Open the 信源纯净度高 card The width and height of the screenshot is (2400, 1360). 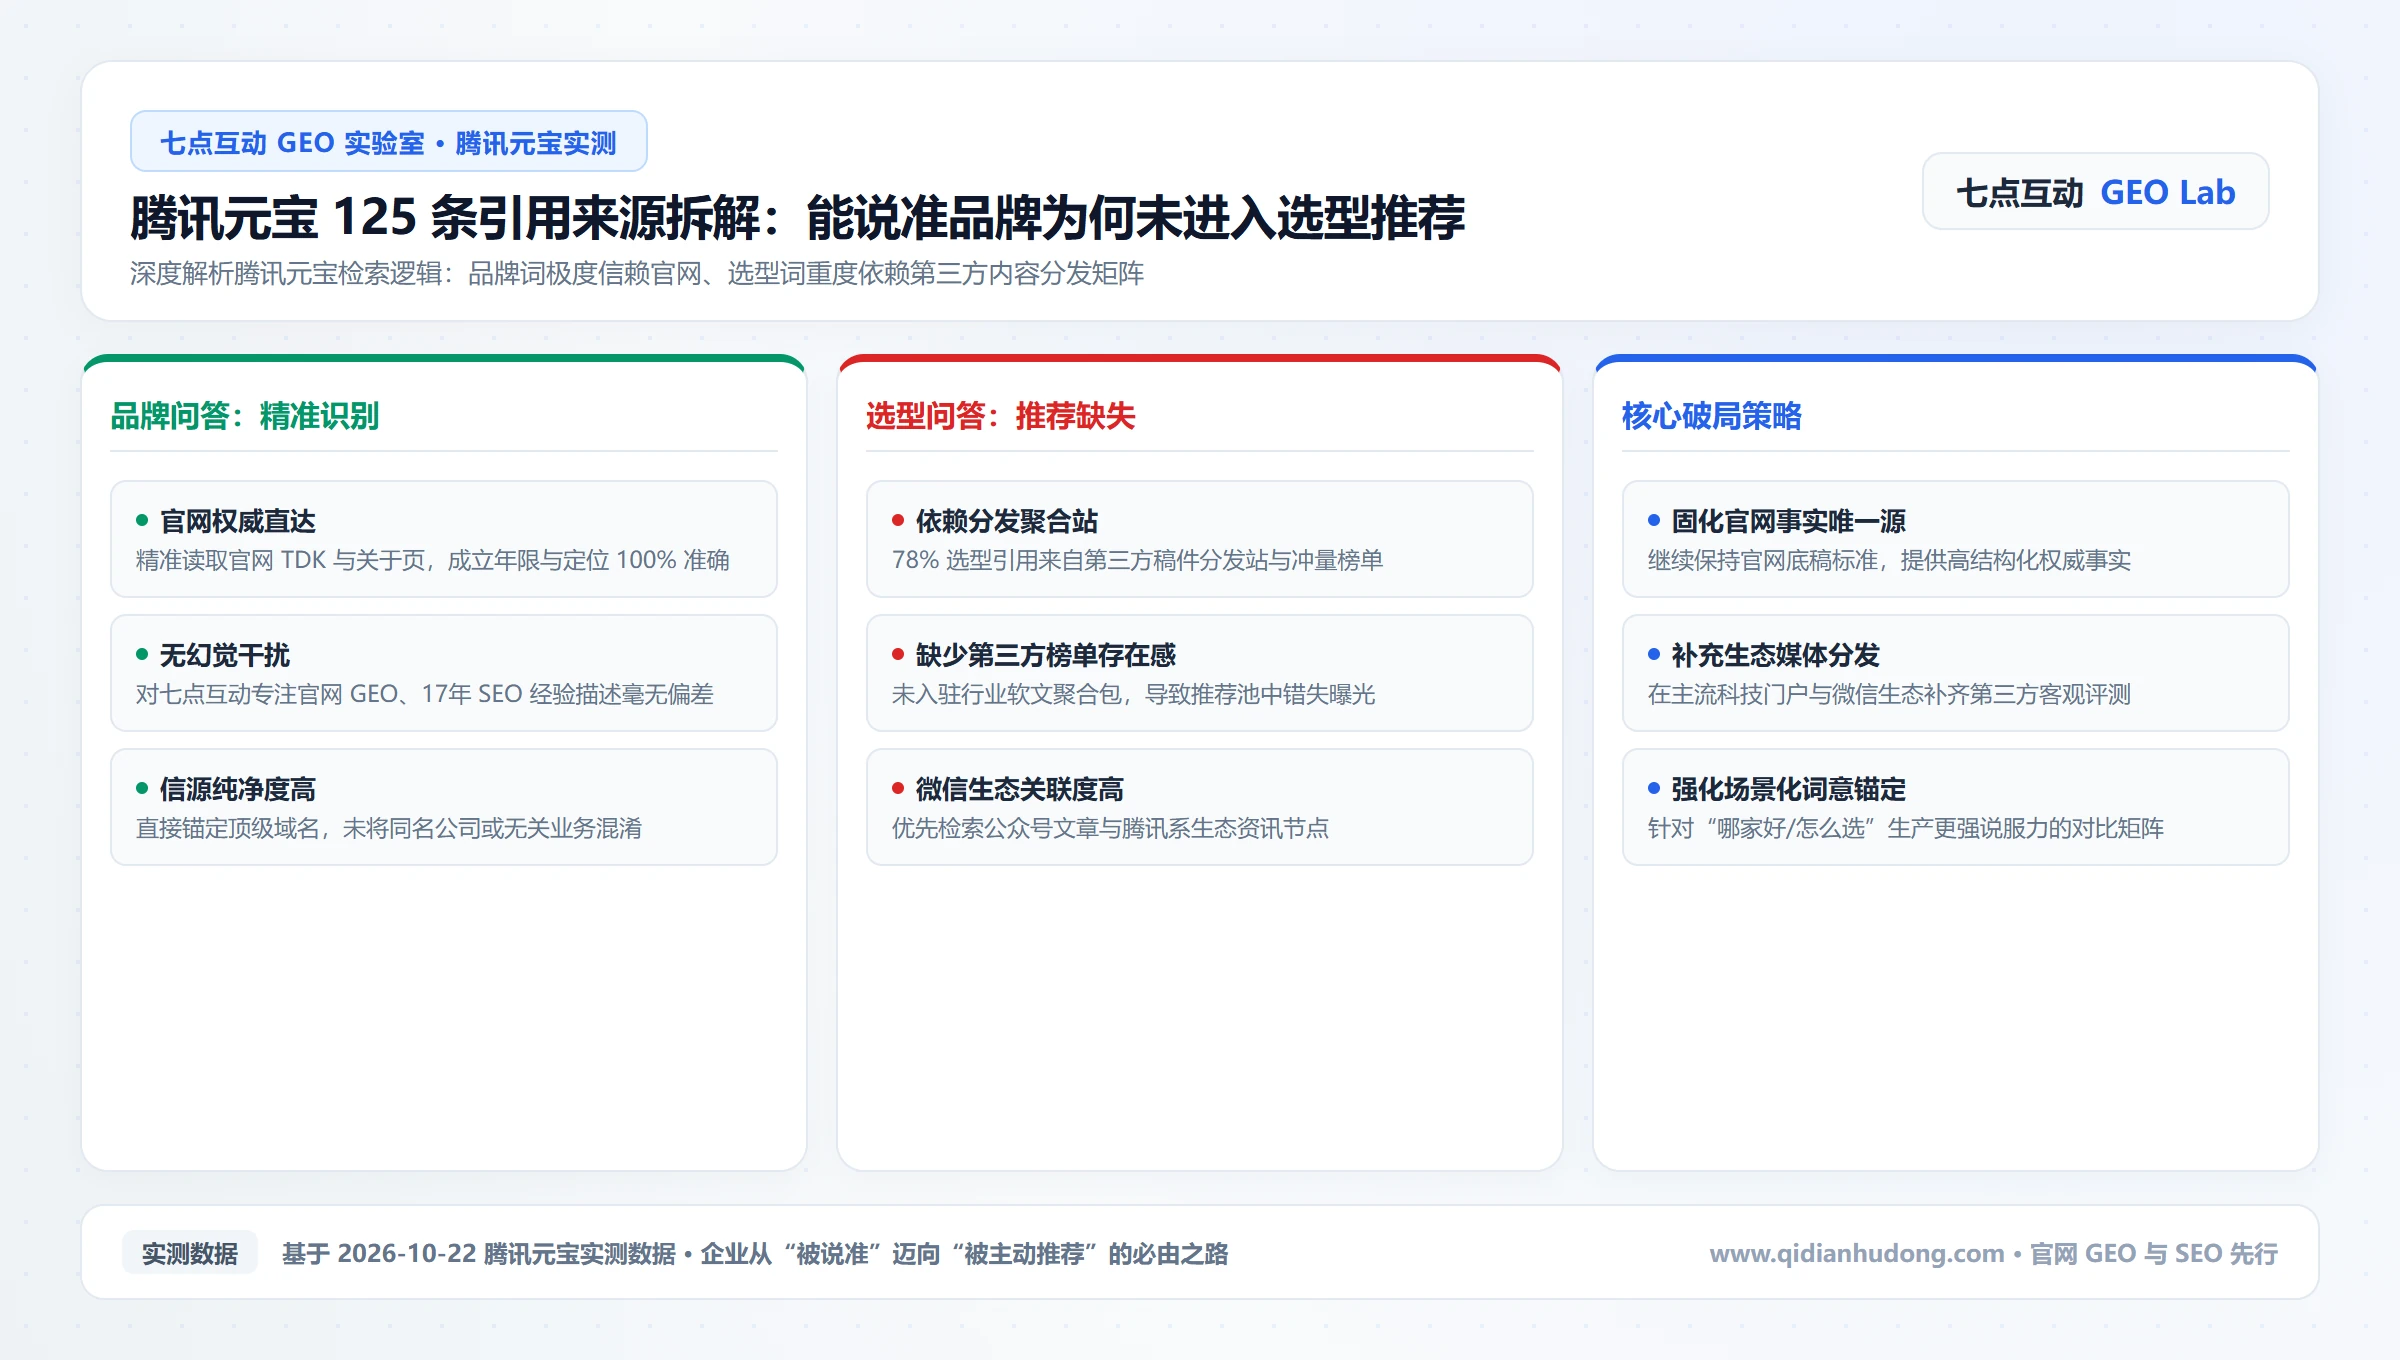coord(444,807)
